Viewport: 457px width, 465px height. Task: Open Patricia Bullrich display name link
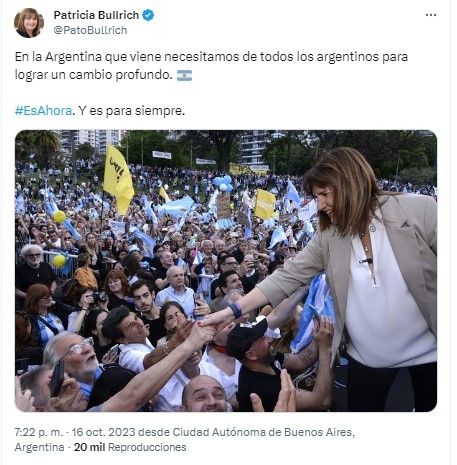click(x=96, y=15)
